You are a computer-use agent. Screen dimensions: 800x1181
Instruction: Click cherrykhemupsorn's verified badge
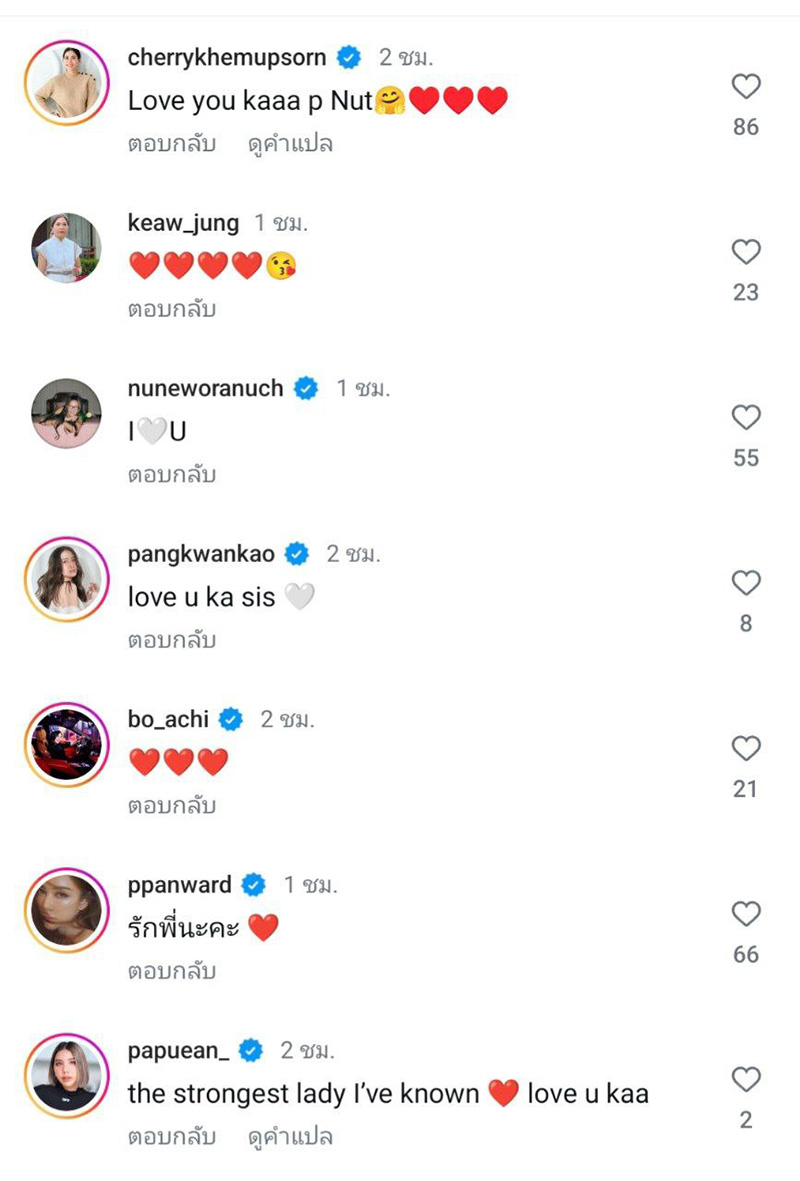coord(347,58)
